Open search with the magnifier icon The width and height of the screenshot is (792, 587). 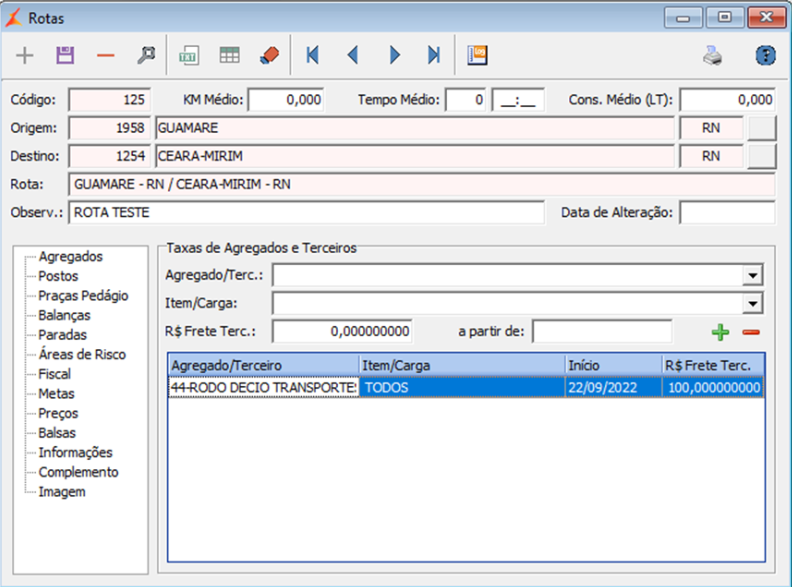pos(146,56)
